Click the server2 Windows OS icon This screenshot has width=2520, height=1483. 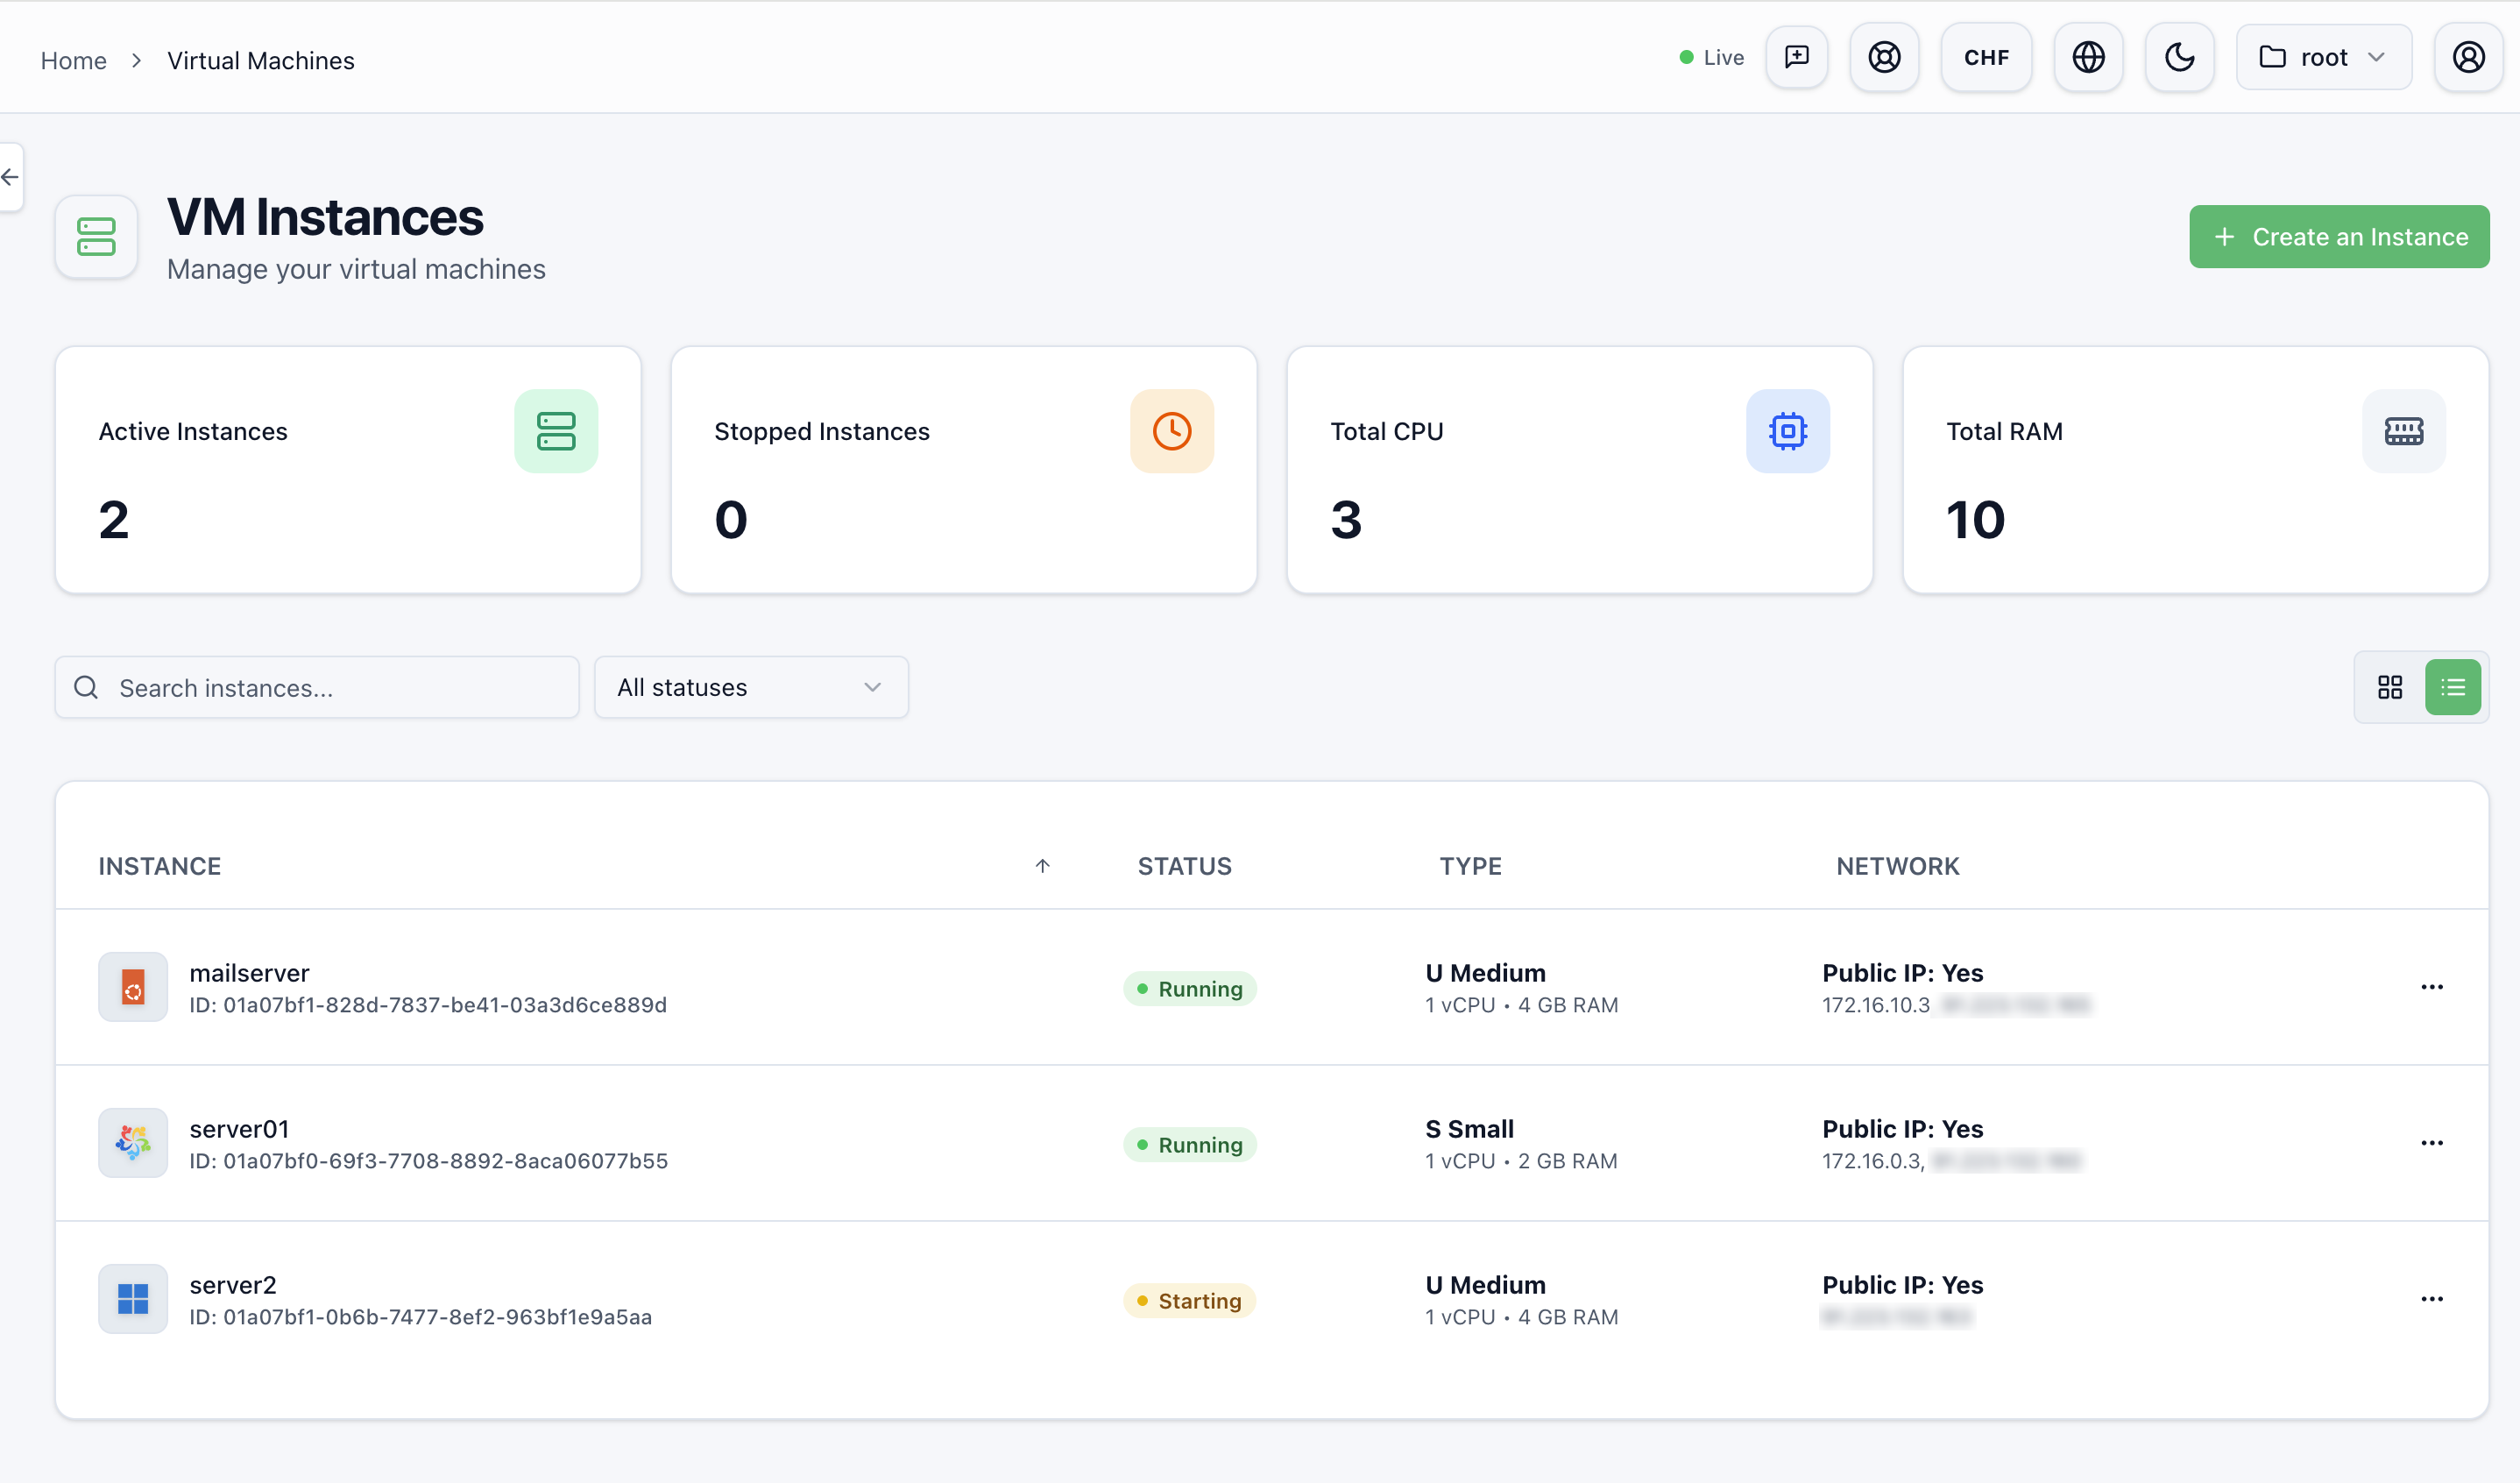(133, 1299)
